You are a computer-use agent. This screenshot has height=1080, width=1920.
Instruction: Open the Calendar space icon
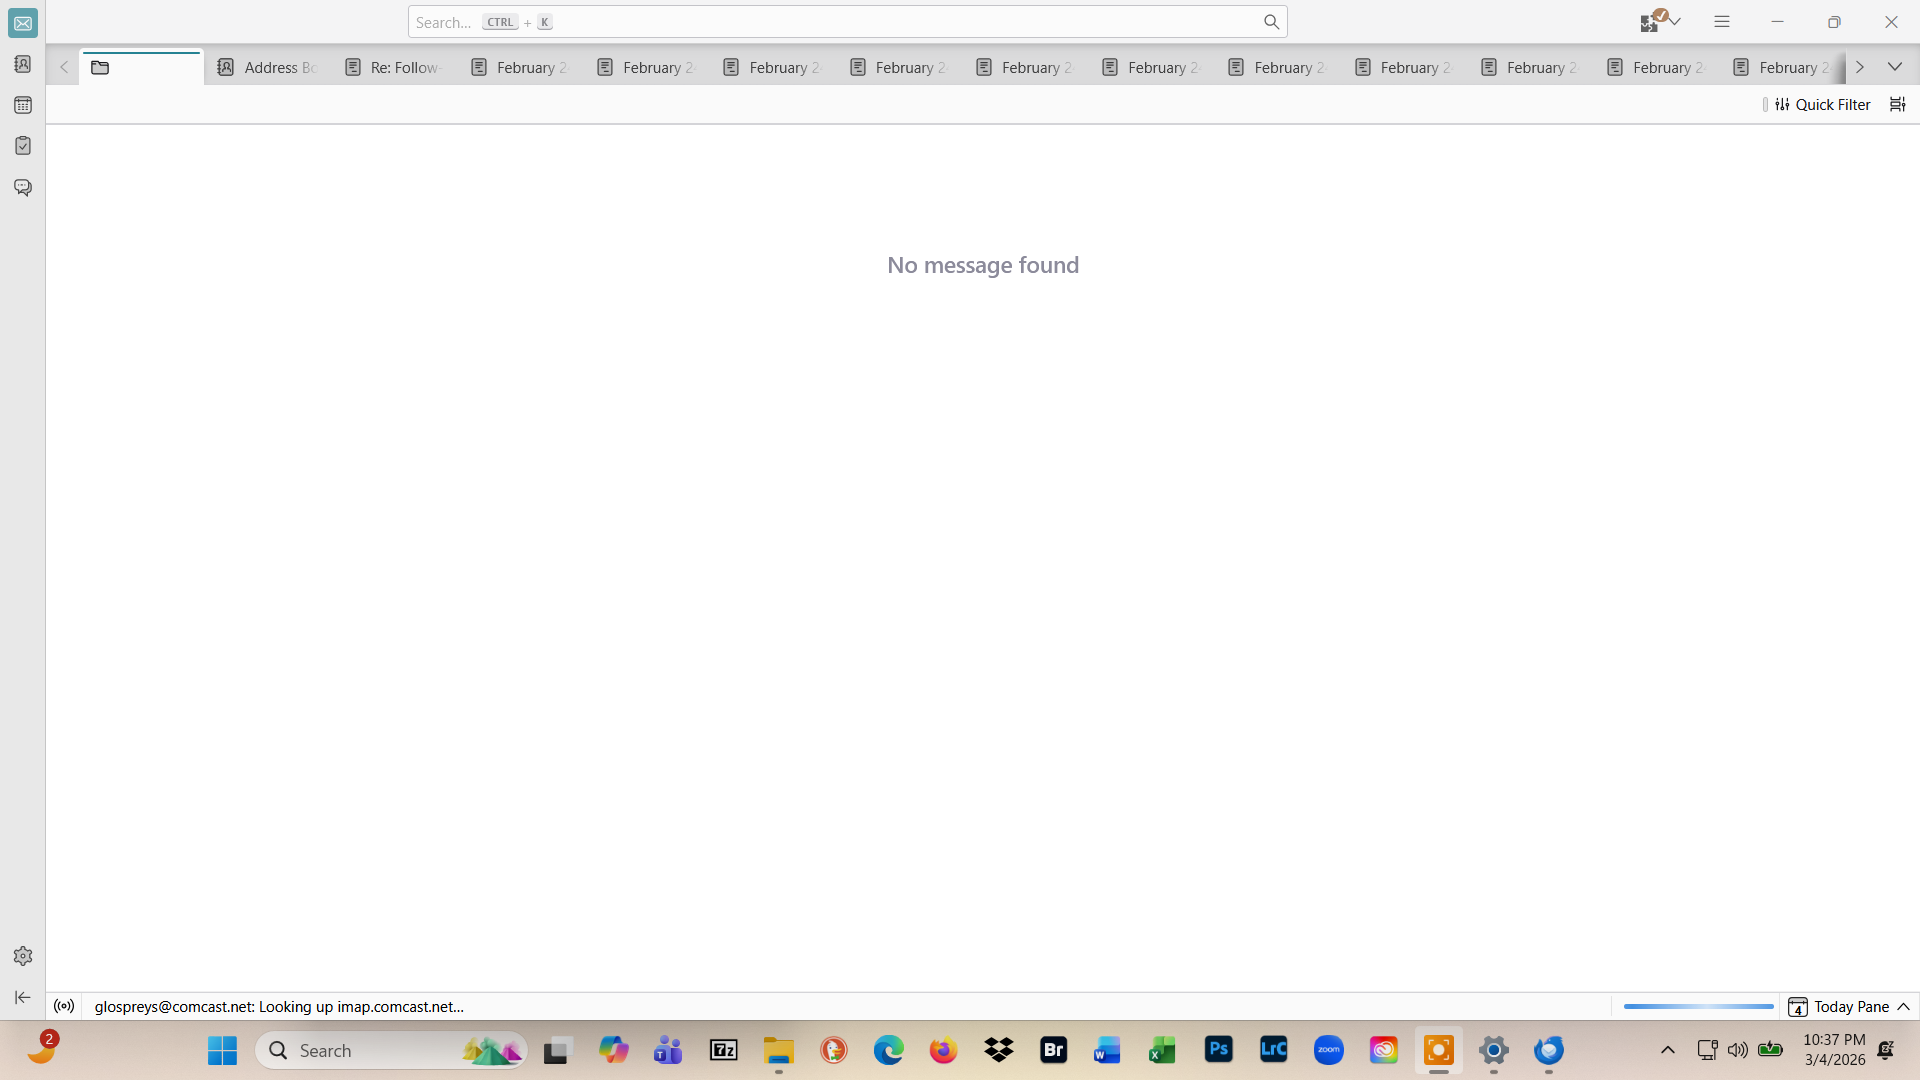click(x=23, y=105)
